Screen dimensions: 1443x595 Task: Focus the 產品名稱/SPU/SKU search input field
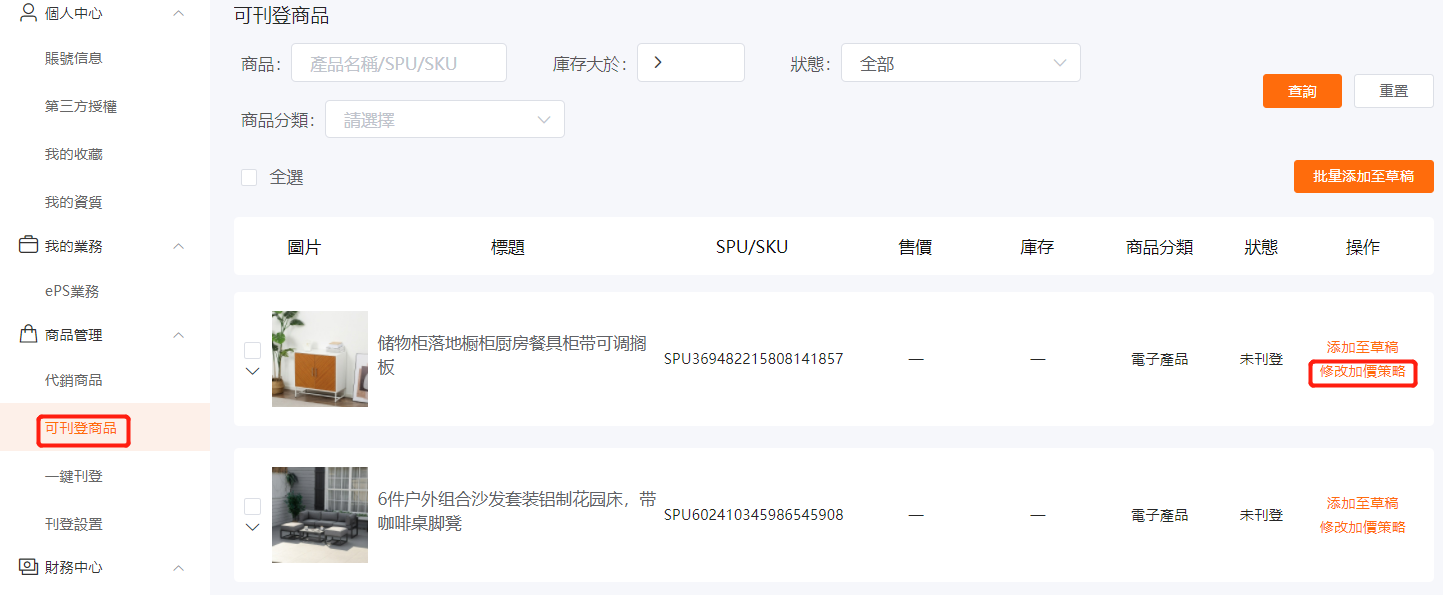click(398, 63)
